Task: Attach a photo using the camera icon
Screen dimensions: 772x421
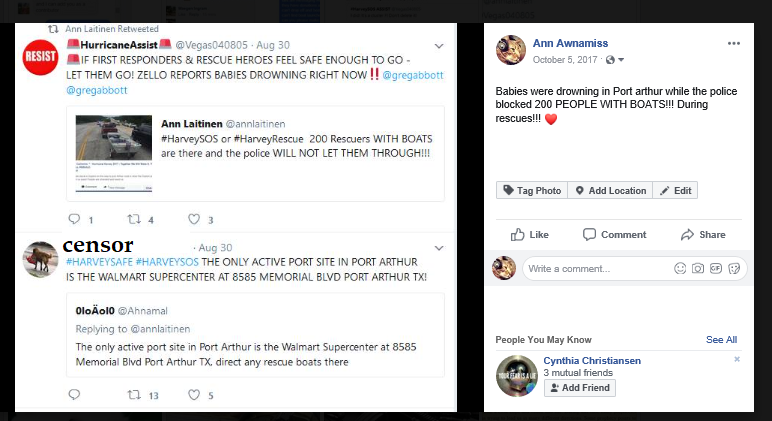Action: pyautogui.click(x=699, y=268)
